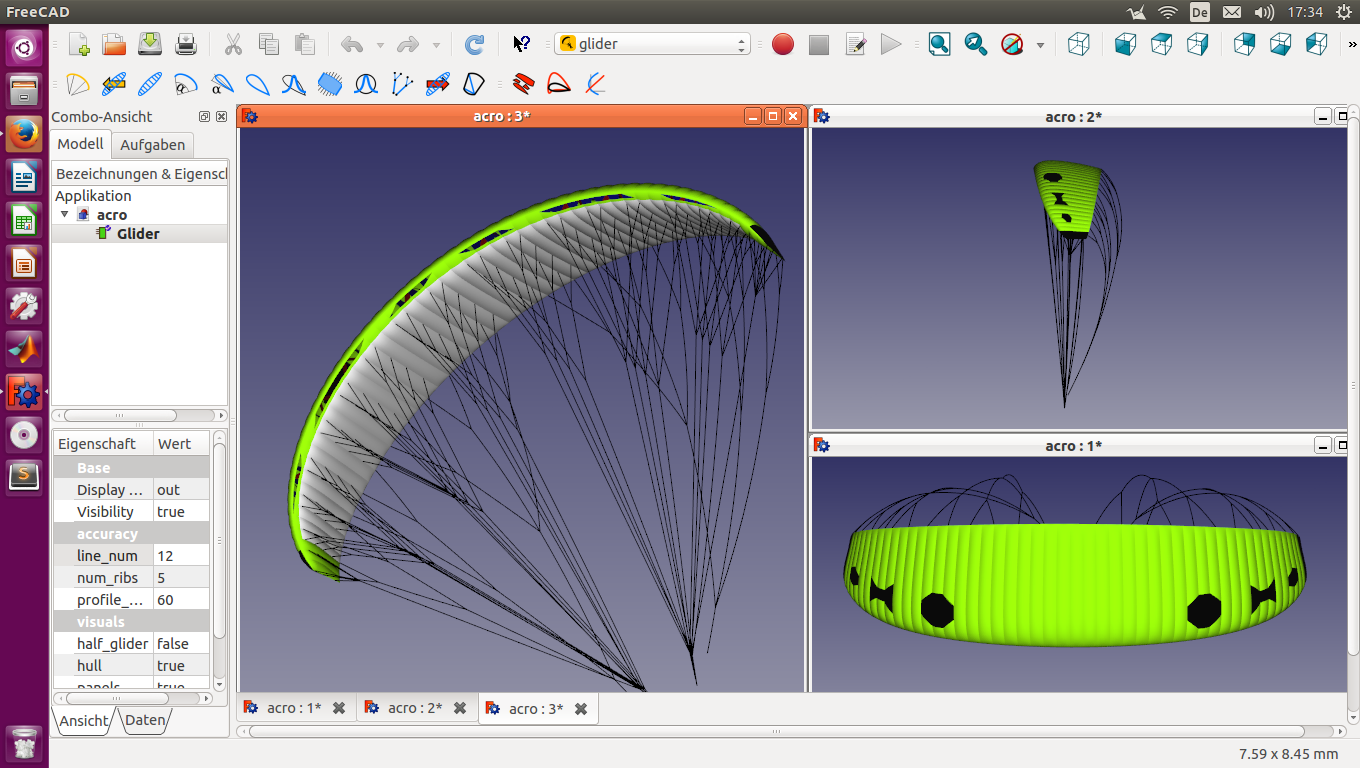Open the glider workbench selector dropdown

(x=652, y=44)
